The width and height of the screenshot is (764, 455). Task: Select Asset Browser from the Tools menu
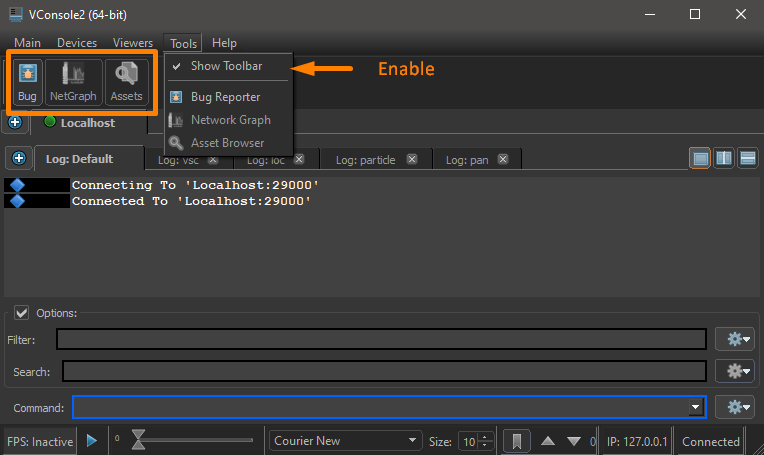(x=227, y=143)
